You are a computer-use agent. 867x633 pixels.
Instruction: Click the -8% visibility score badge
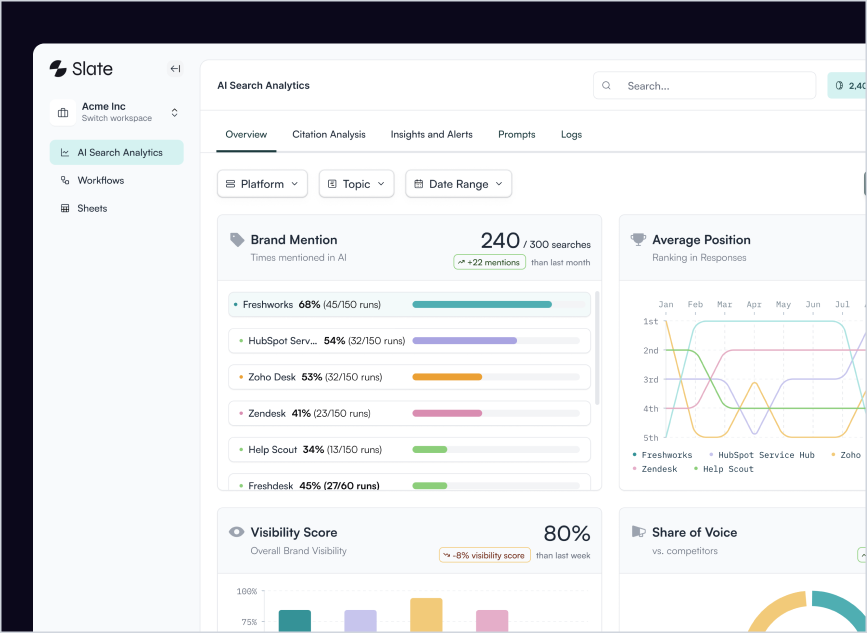tap(484, 555)
